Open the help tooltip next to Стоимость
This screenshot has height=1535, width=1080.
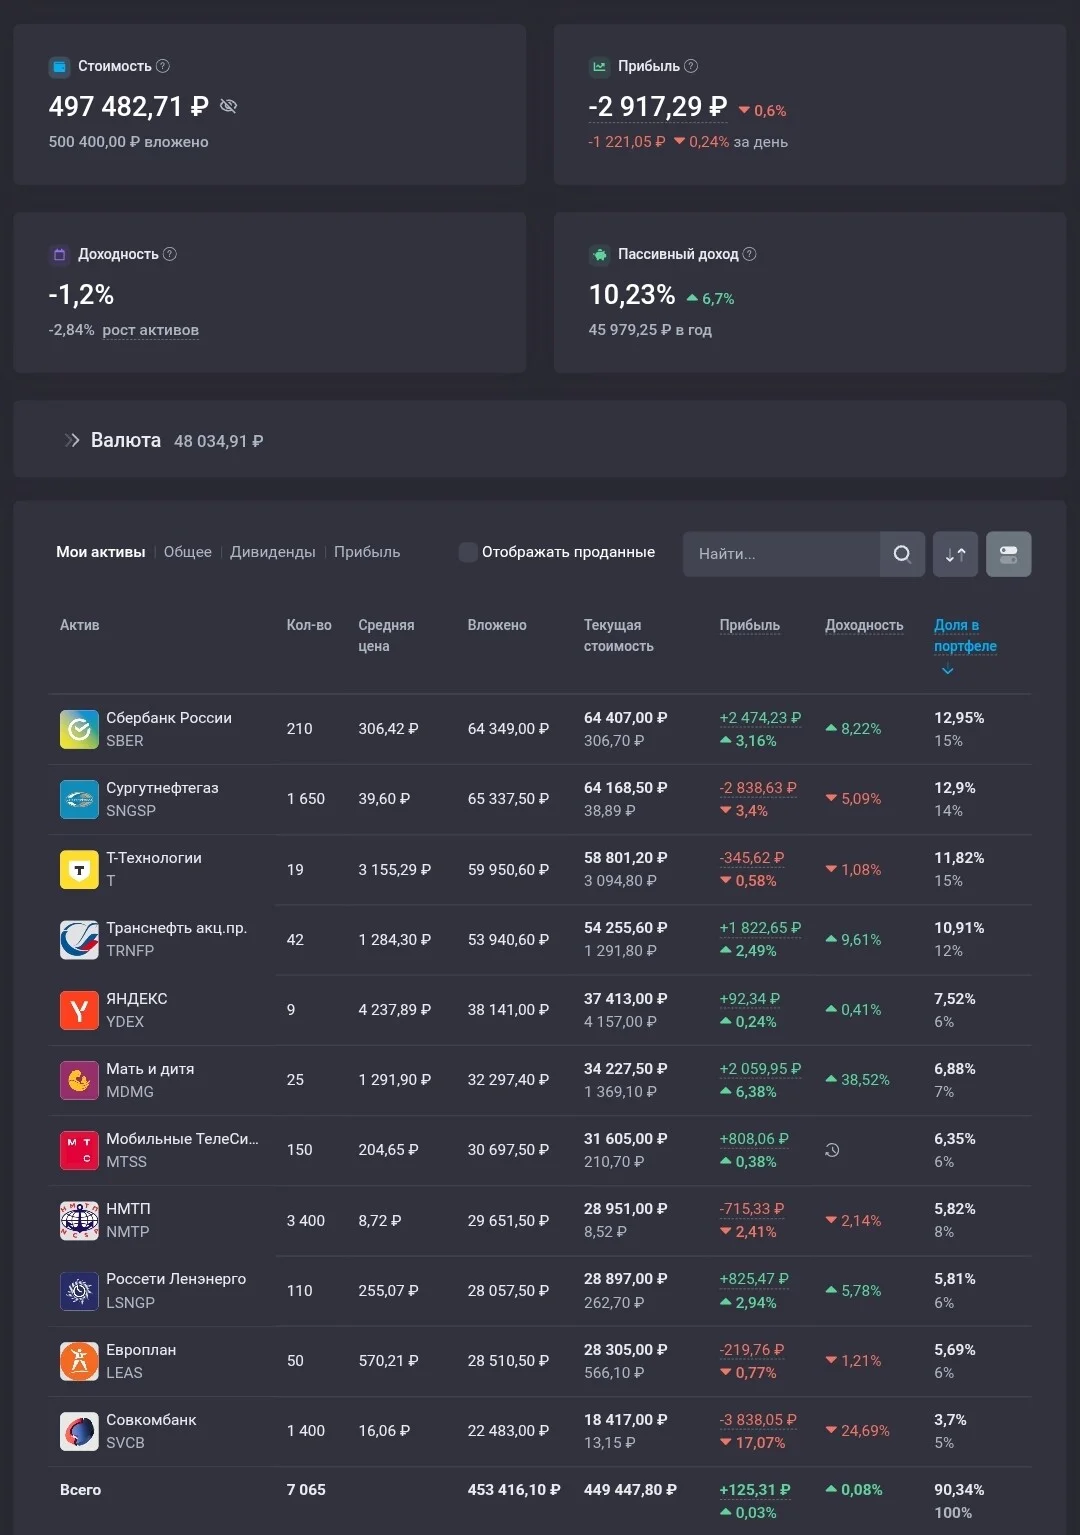(163, 66)
